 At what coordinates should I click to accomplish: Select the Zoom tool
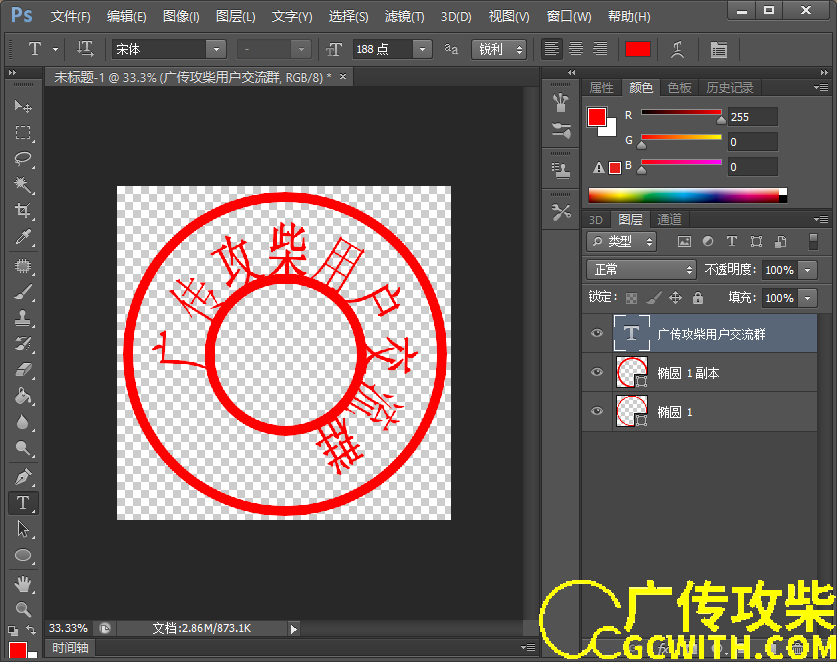pyautogui.click(x=22, y=609)
